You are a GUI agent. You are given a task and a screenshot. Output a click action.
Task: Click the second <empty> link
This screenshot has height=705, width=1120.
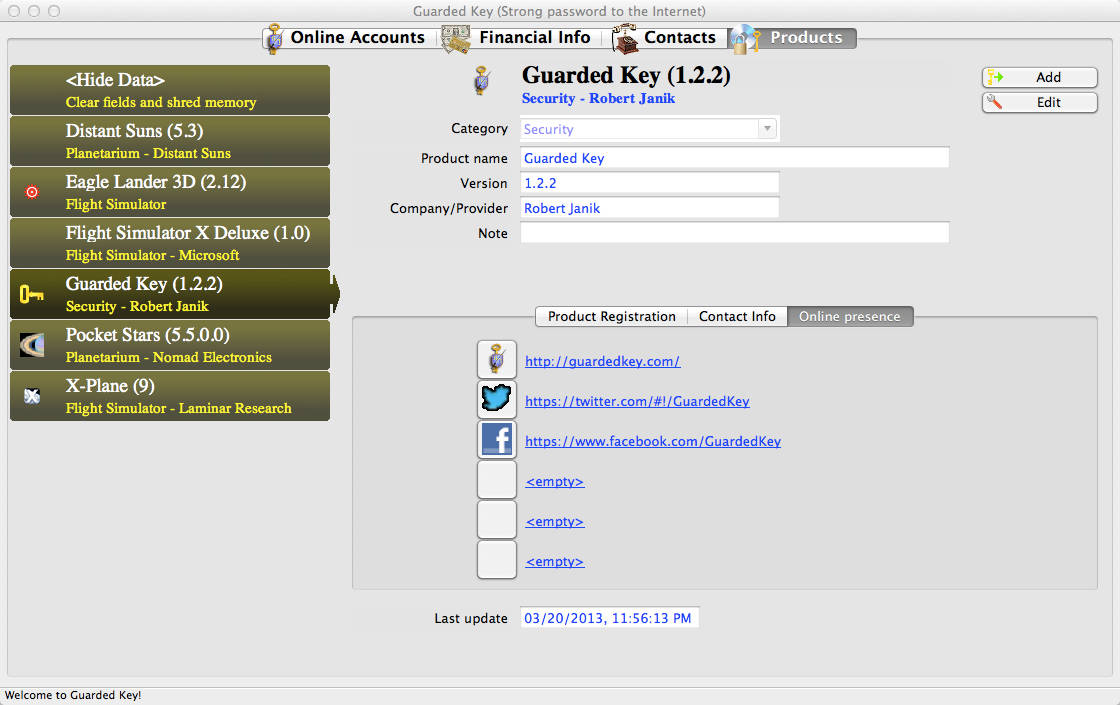[x=555, y=521]
